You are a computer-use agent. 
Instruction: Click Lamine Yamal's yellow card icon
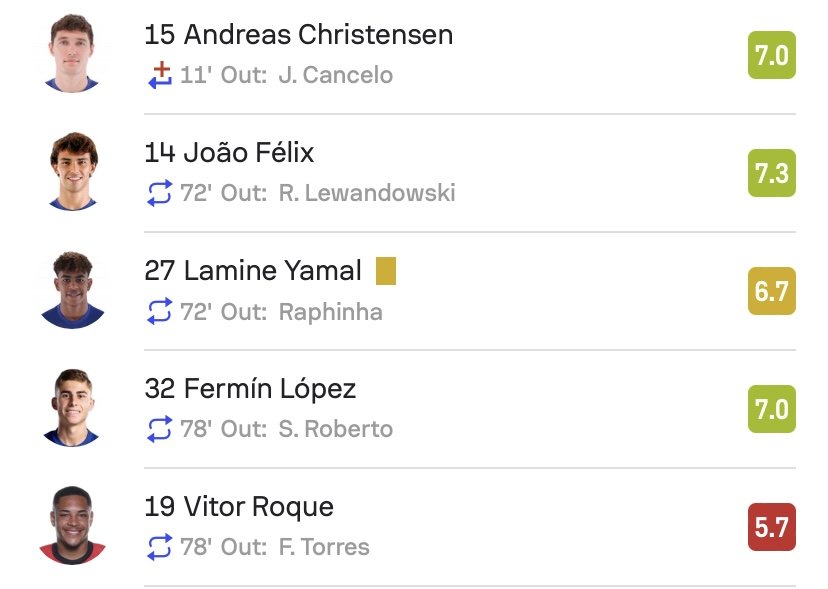coord(386,271)
